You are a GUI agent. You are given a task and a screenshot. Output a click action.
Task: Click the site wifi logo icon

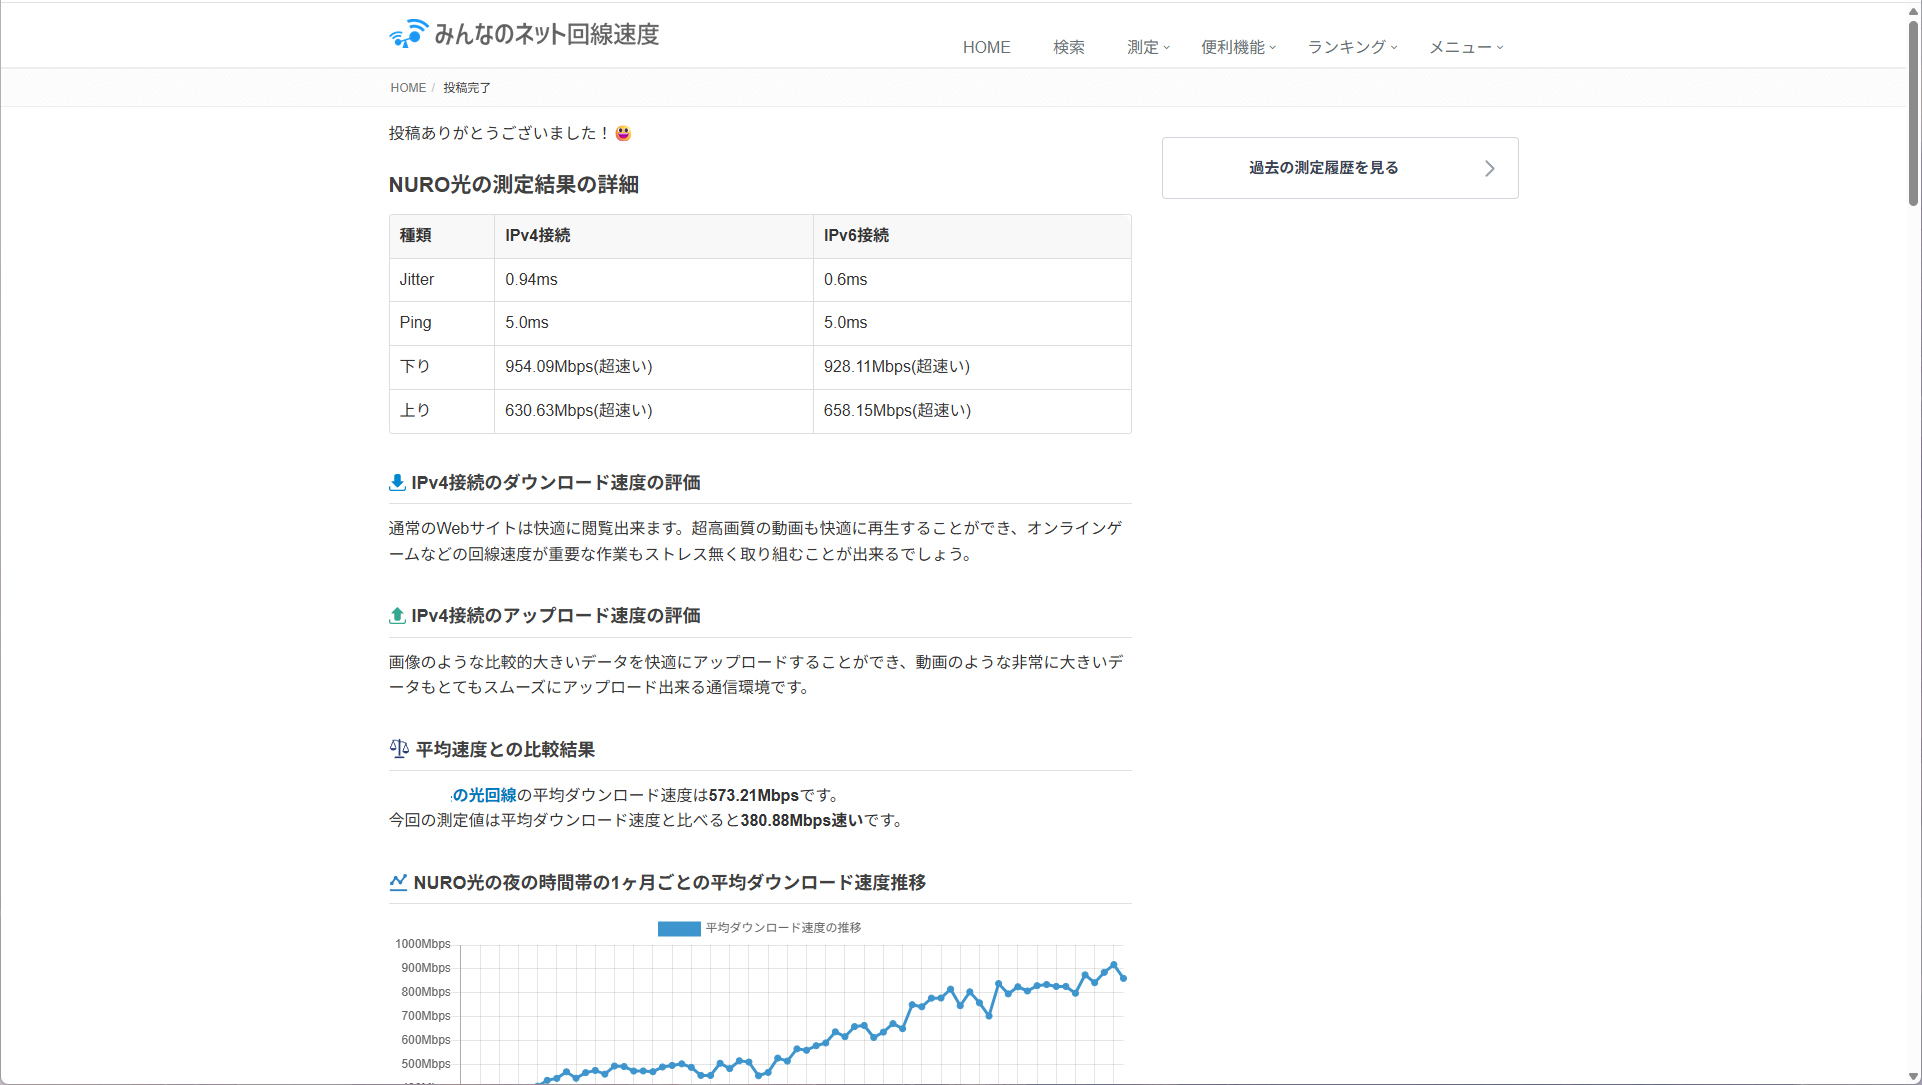(x=408, y=34)
